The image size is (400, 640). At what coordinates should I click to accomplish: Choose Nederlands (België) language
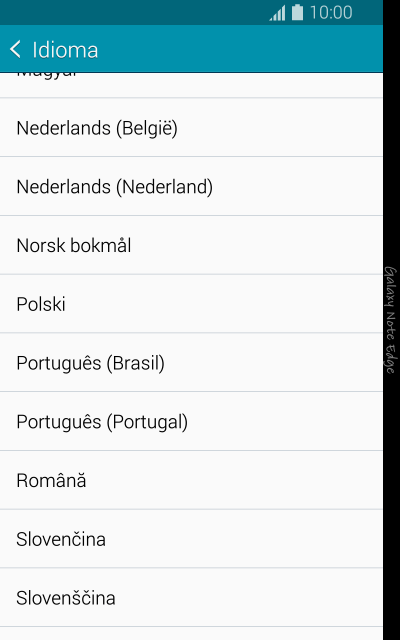pyautogui.click(x=191, y=127)
